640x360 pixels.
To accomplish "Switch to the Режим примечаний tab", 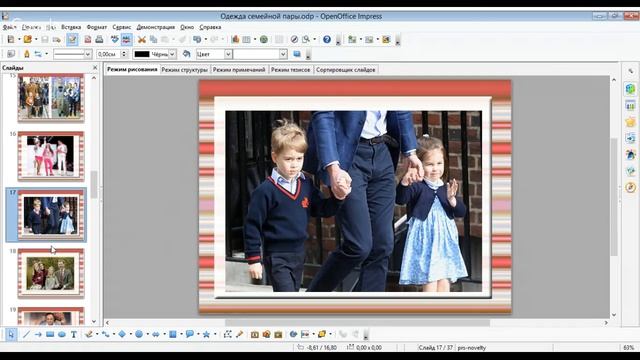I will point(239,70).
